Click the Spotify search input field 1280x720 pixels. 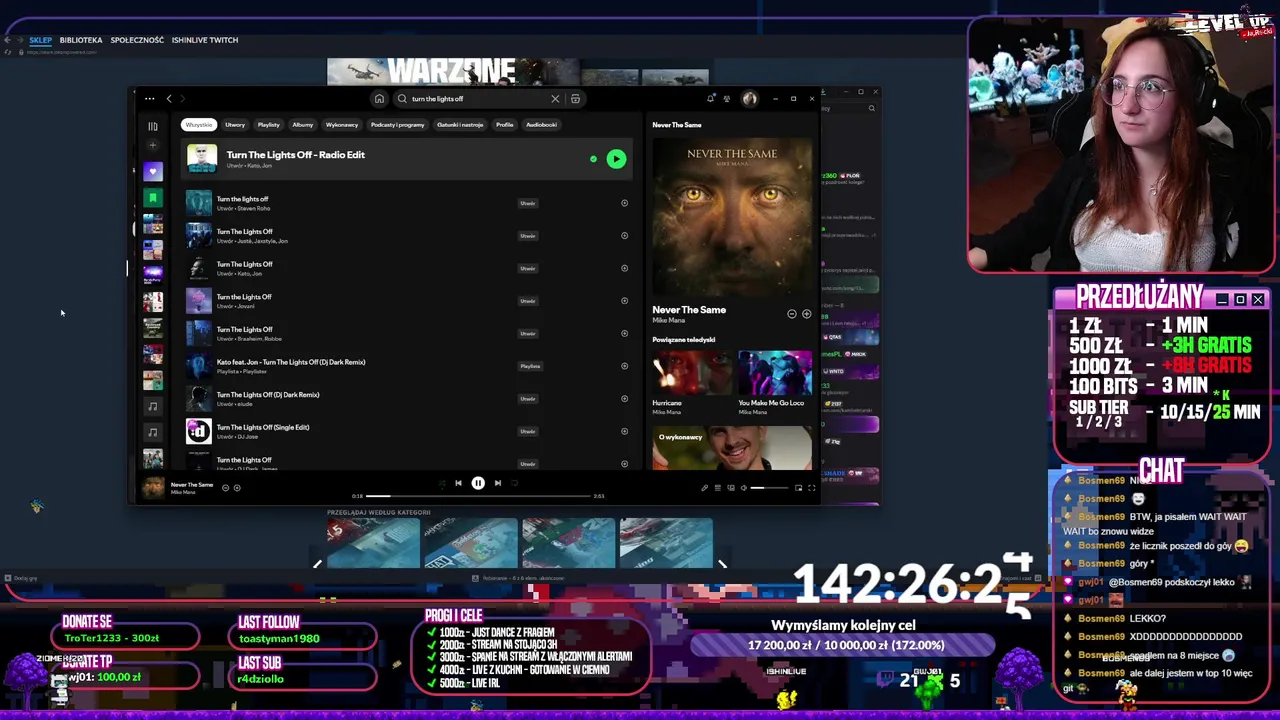click(480, 98)
